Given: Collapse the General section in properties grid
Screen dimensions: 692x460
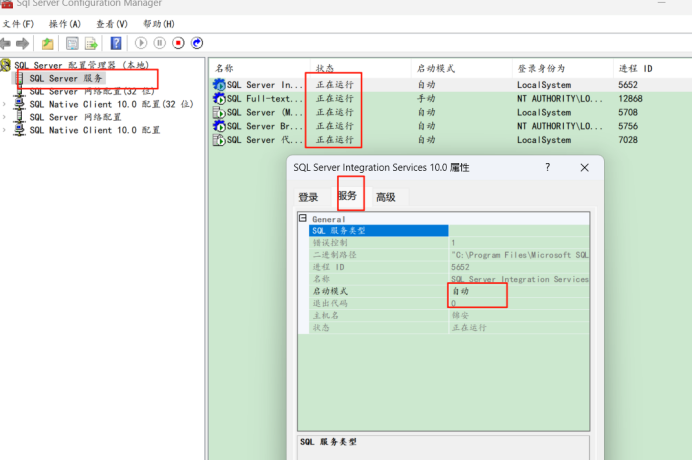Looking at the screenshot, I should point(302,218).
